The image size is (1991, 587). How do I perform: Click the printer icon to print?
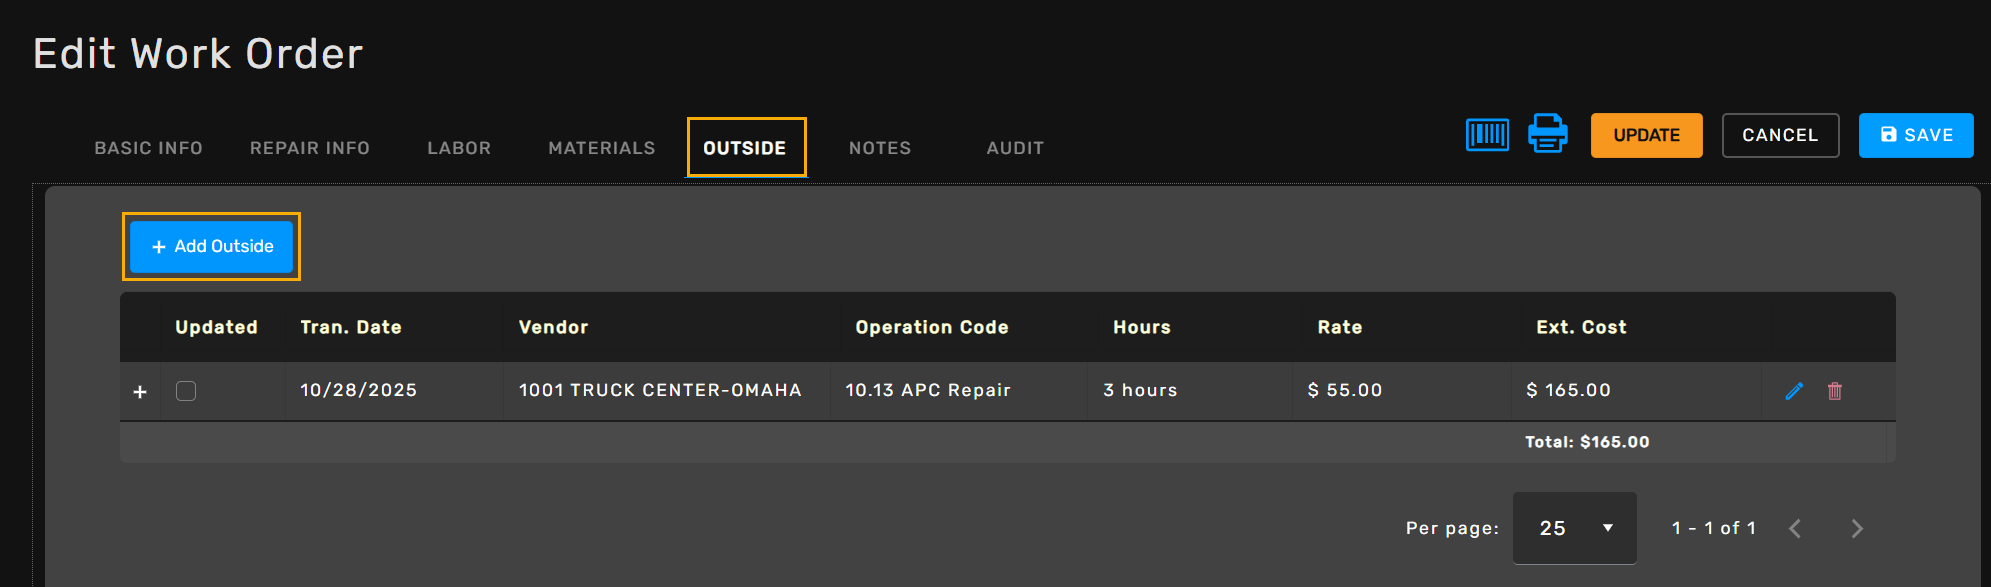(1547, 134)
